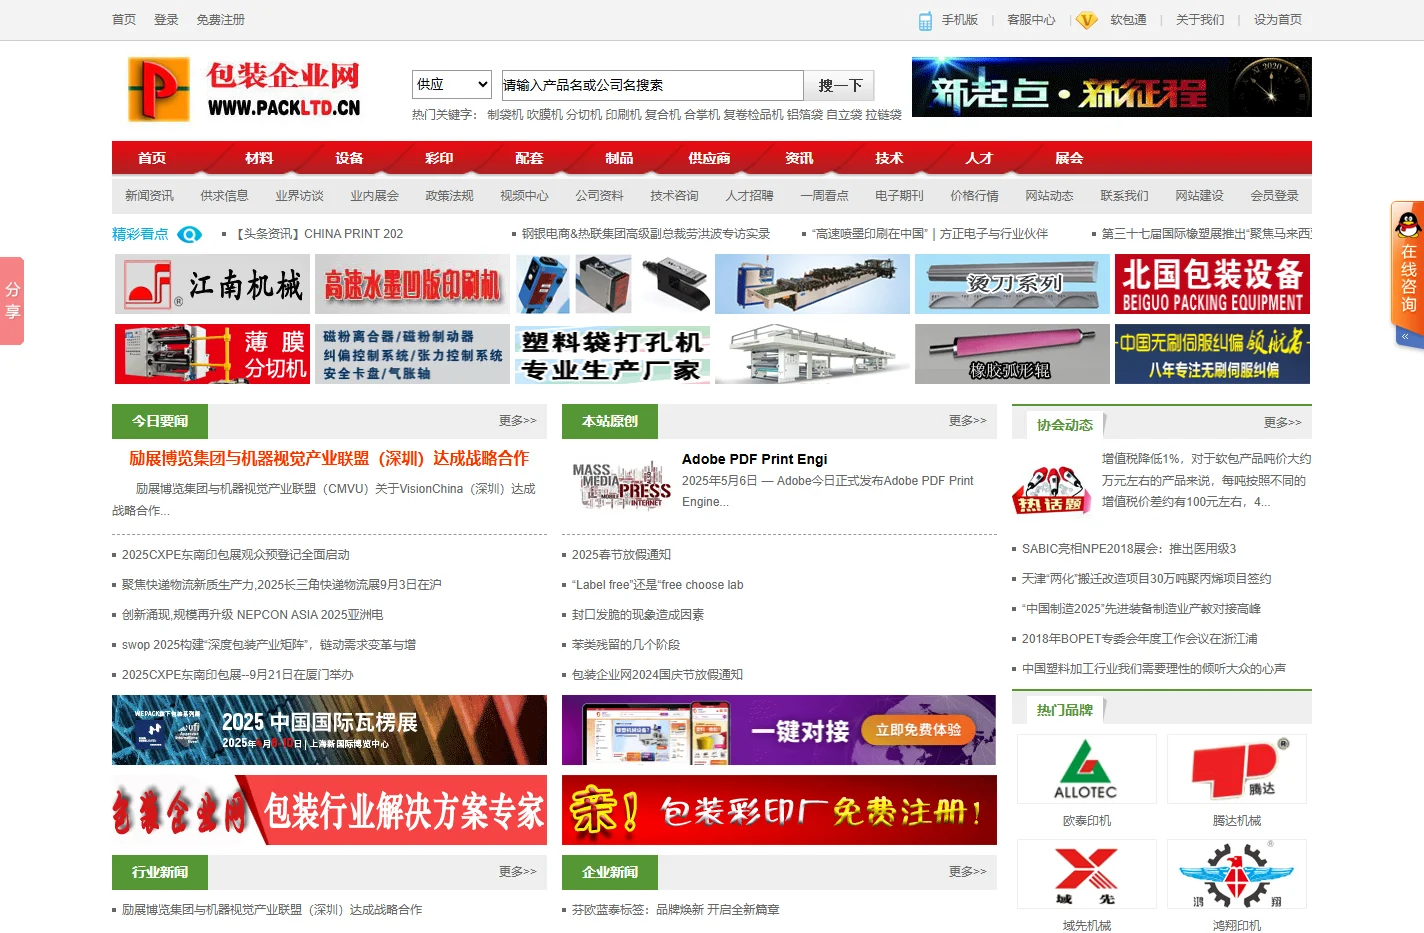Open the 2025CXPE东南印包展观众预登记全面启动 article

coord(236,555)
